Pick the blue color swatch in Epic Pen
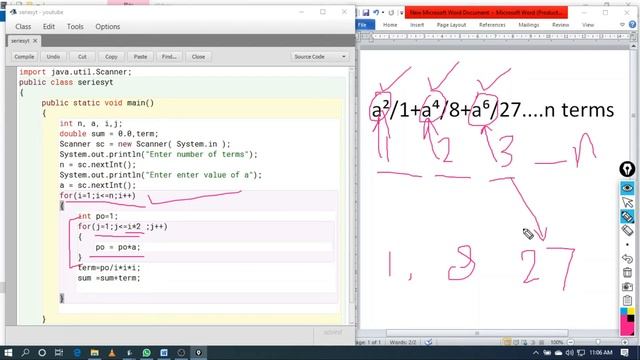The height and width of the screenshot is (360, 640). coord(624,311)
